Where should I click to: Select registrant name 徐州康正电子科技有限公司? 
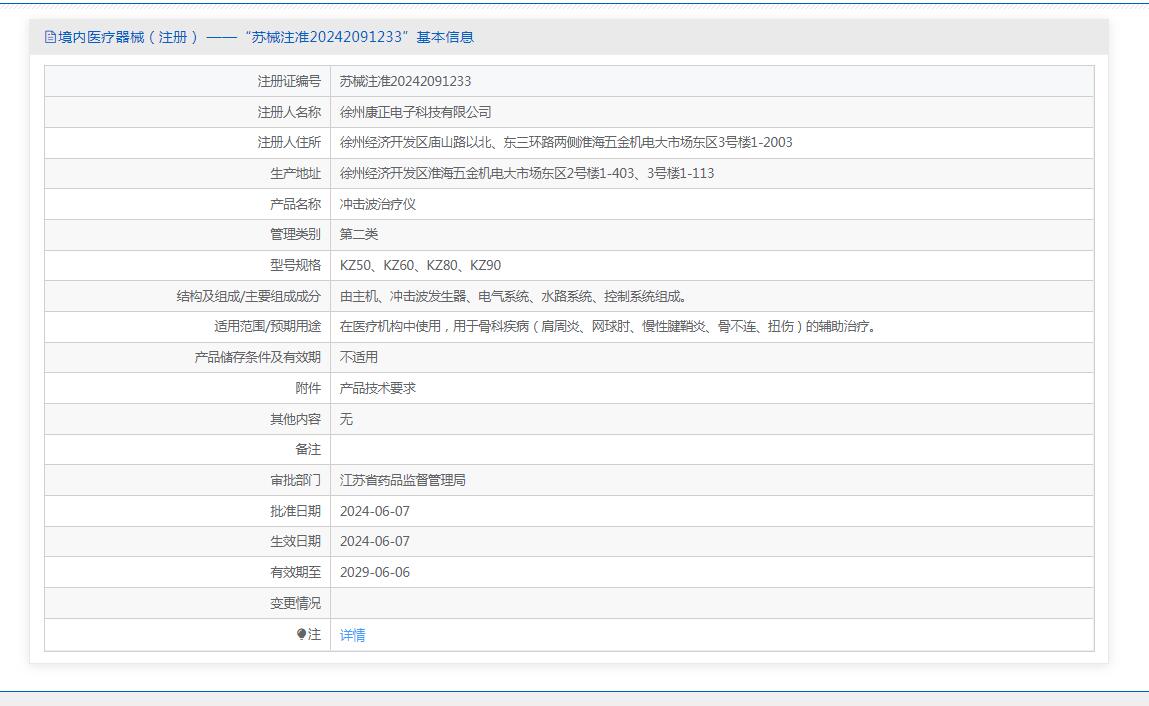pyautogui.click(x=415, y=112)
